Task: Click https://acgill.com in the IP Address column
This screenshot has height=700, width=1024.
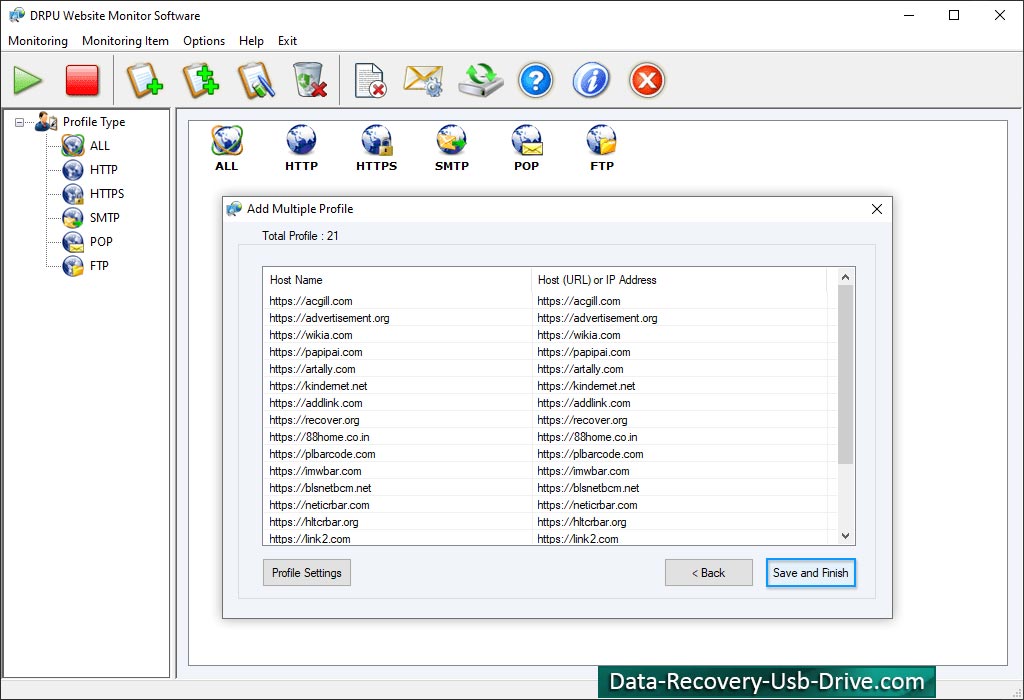Action: tap(579, 301)
